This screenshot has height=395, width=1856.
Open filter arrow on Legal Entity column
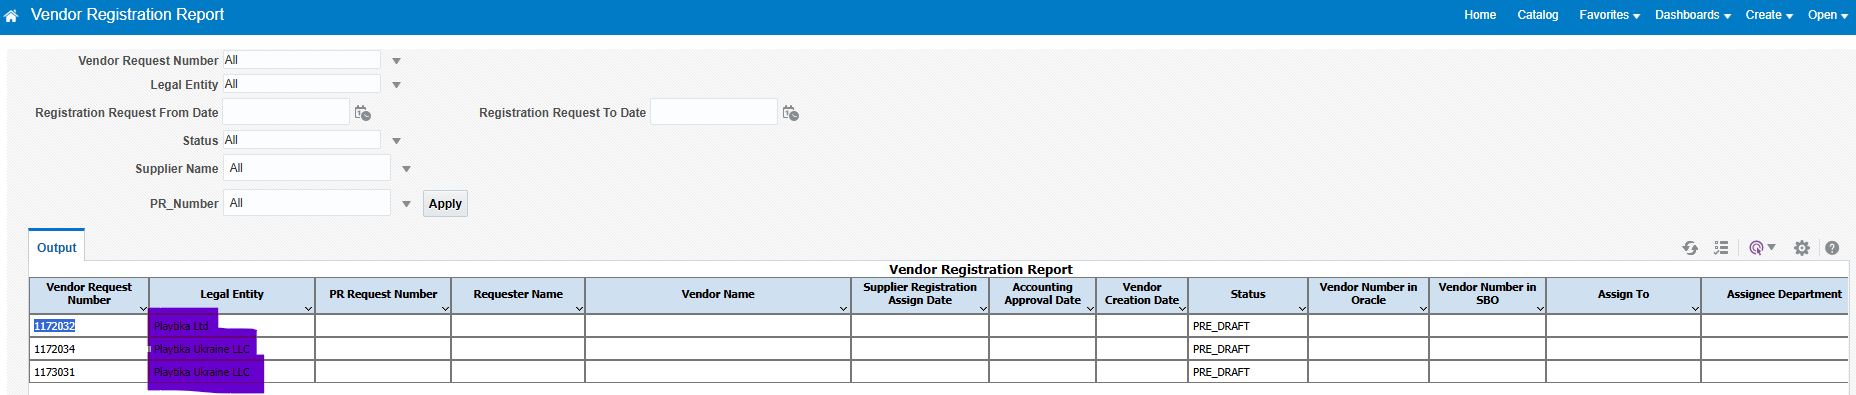[308, 309]
